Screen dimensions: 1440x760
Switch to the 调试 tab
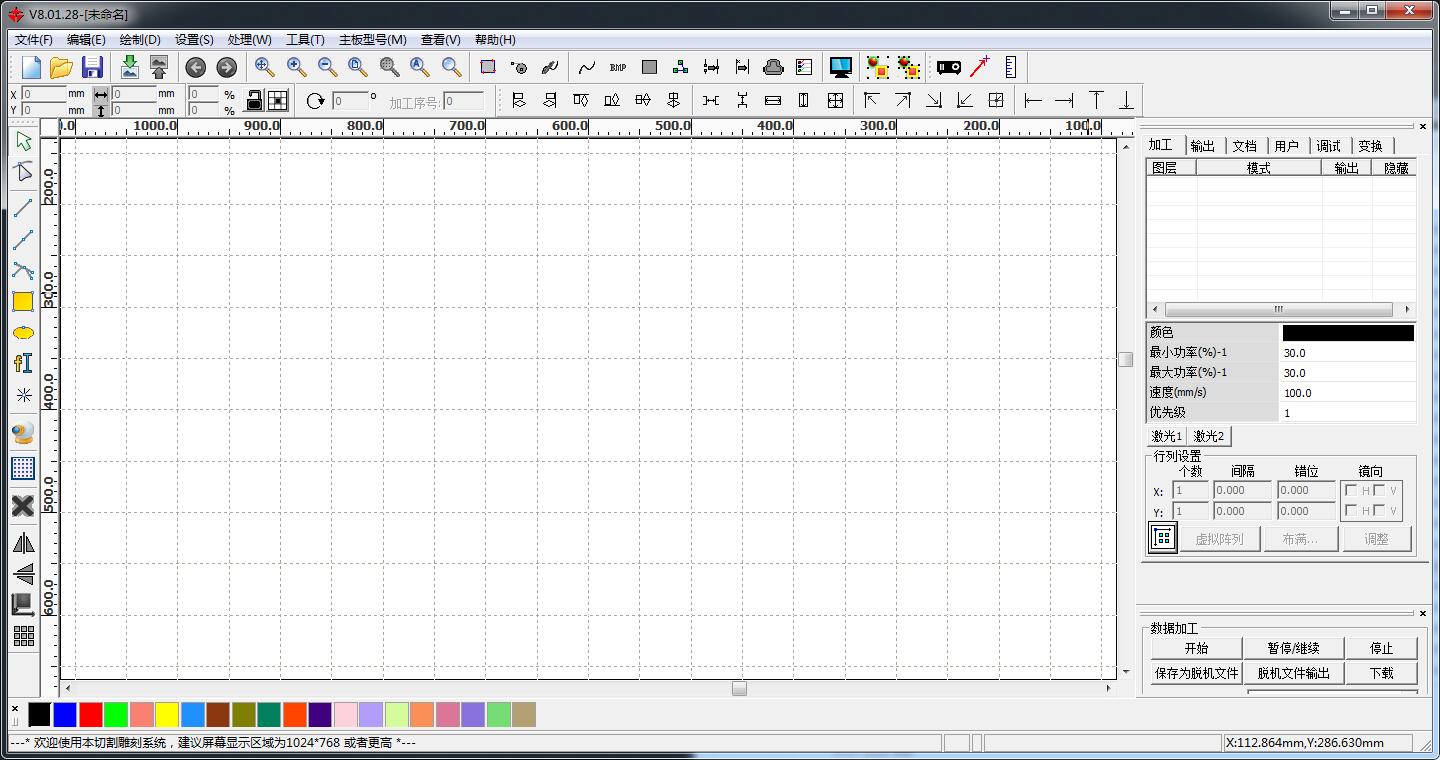tap(1329, 146)
